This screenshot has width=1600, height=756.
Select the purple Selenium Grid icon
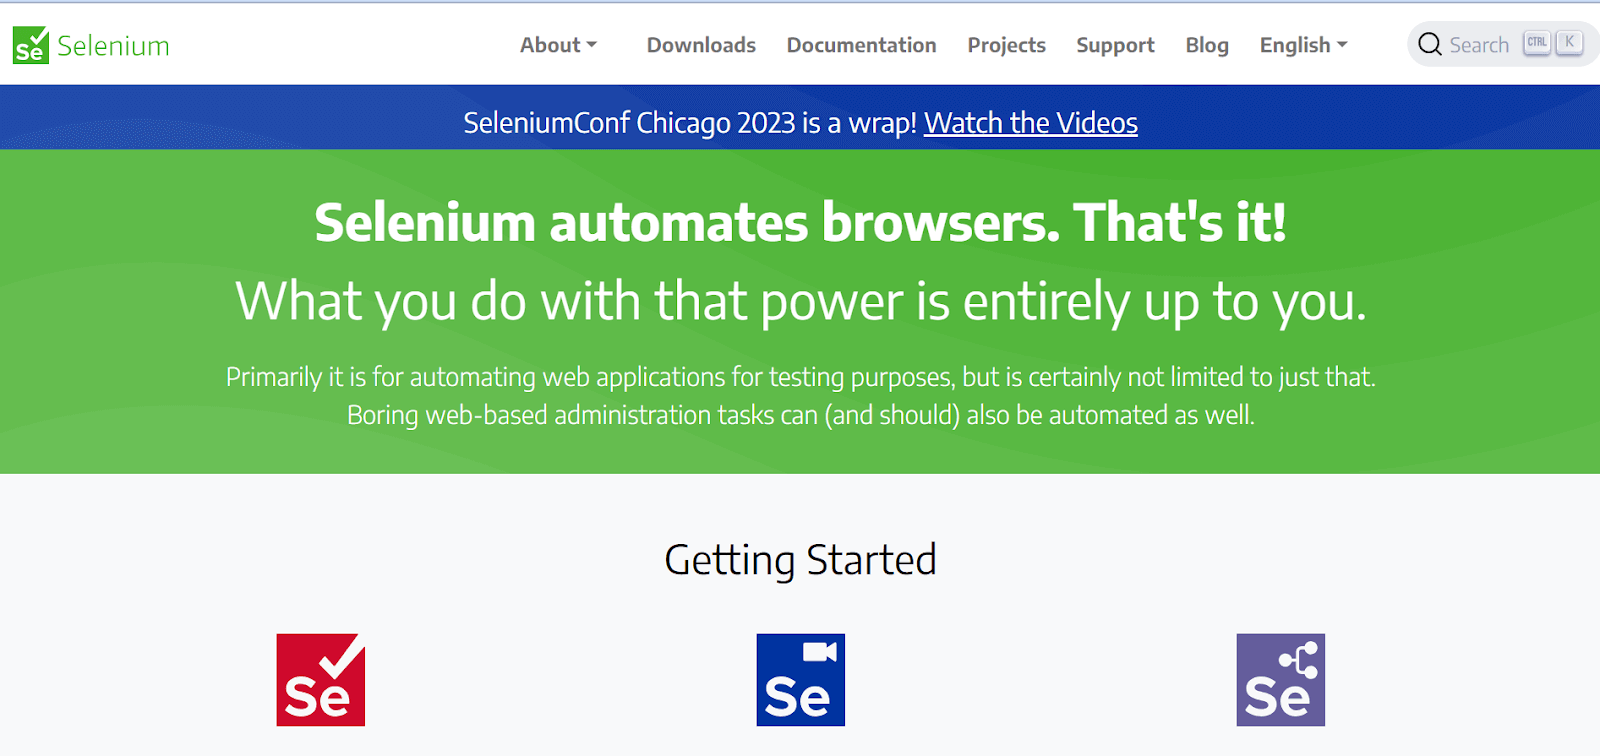(1281, 679)
